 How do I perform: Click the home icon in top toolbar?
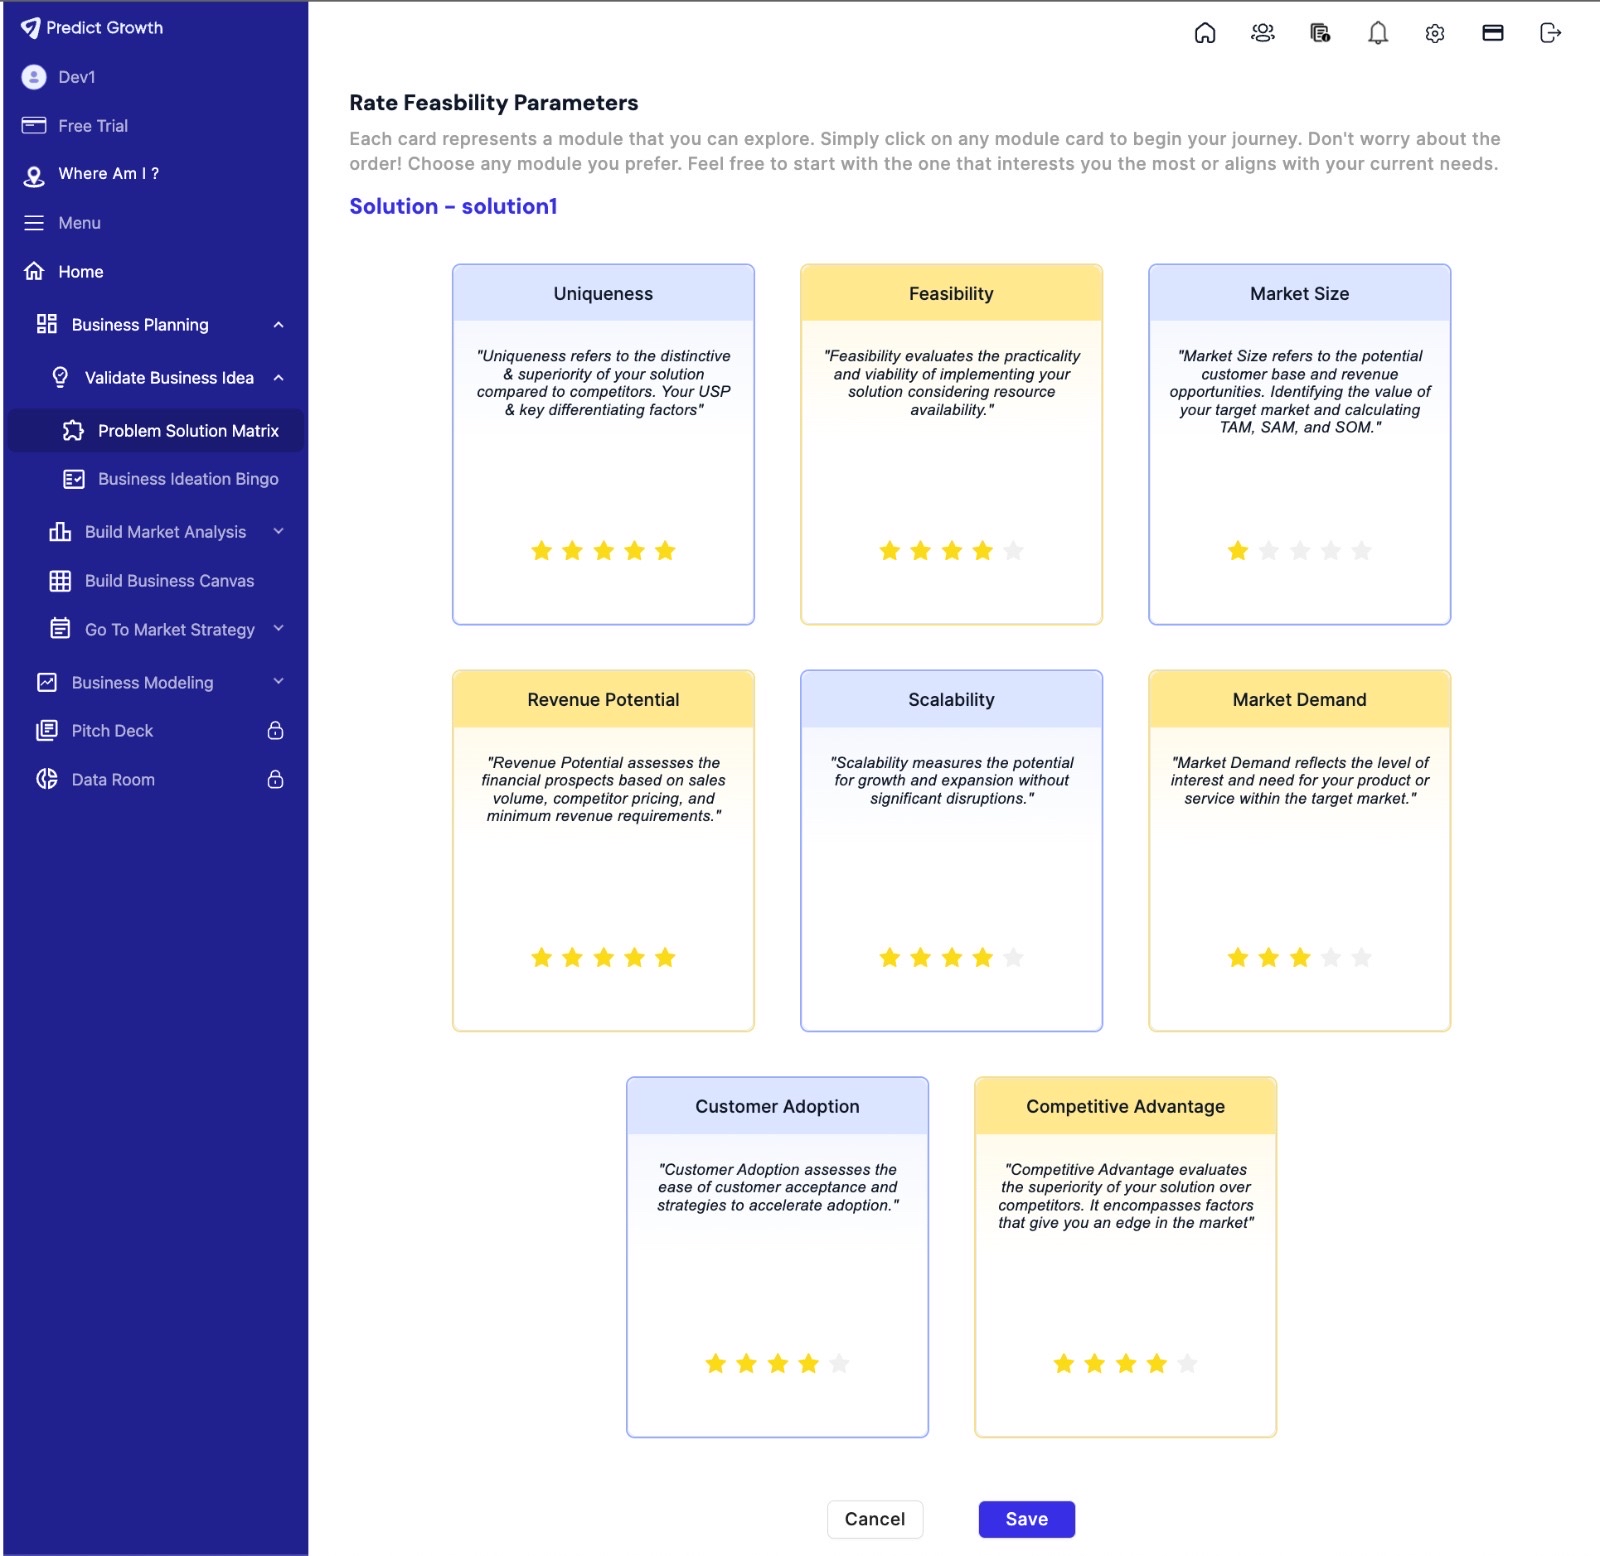(1205, 33)
